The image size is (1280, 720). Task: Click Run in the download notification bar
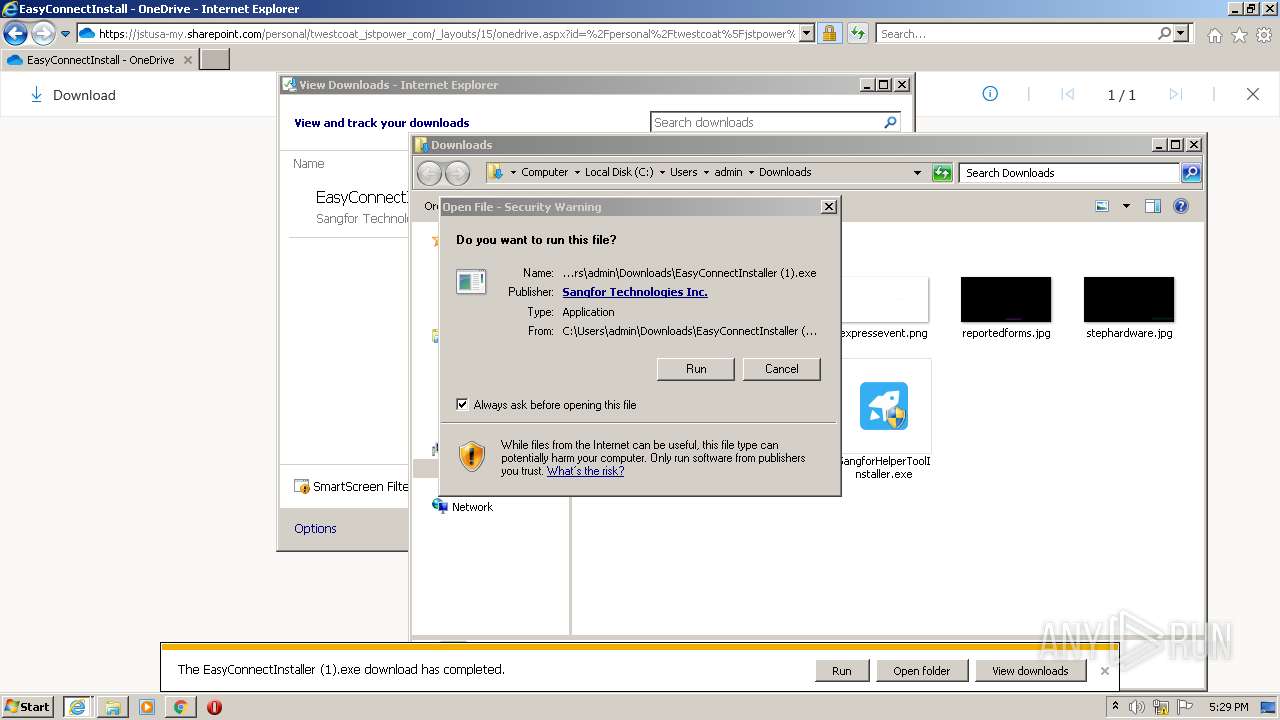(x=842, y=671)
